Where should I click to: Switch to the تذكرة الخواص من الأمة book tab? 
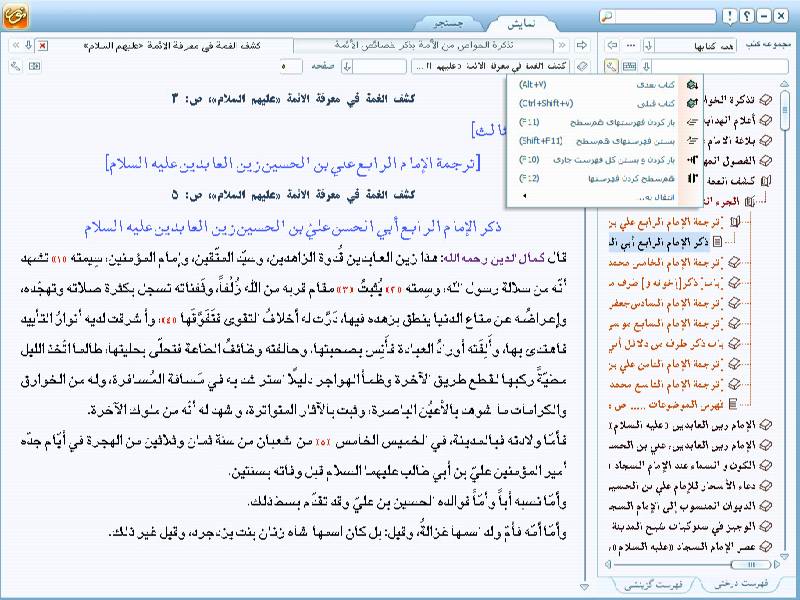click(x=423, y=45)
